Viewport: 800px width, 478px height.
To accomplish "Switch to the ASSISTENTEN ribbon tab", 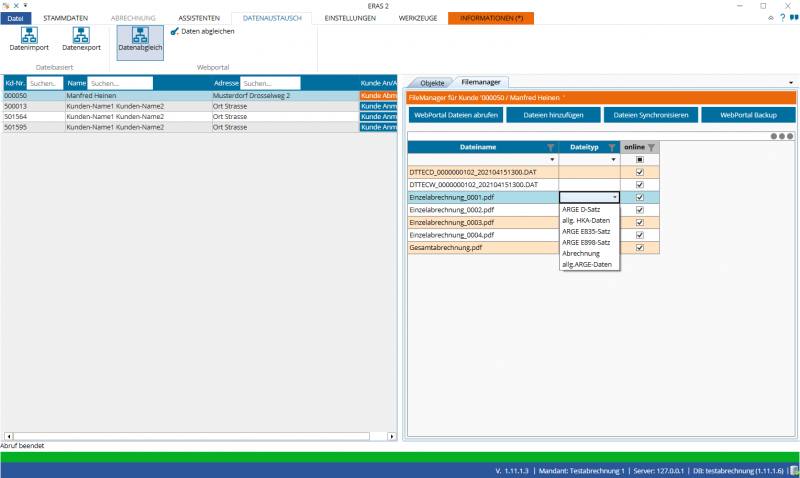I will (199, 18).
